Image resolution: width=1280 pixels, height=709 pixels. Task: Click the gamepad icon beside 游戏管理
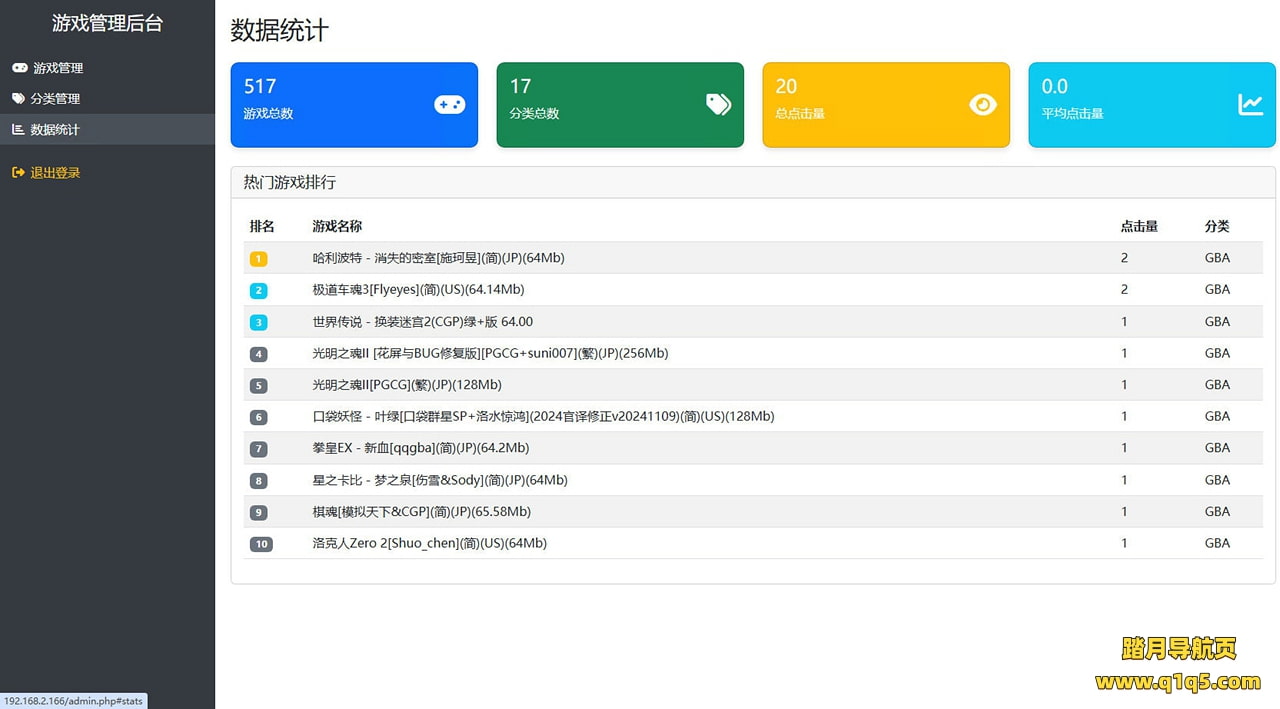[x=20, y=68]
